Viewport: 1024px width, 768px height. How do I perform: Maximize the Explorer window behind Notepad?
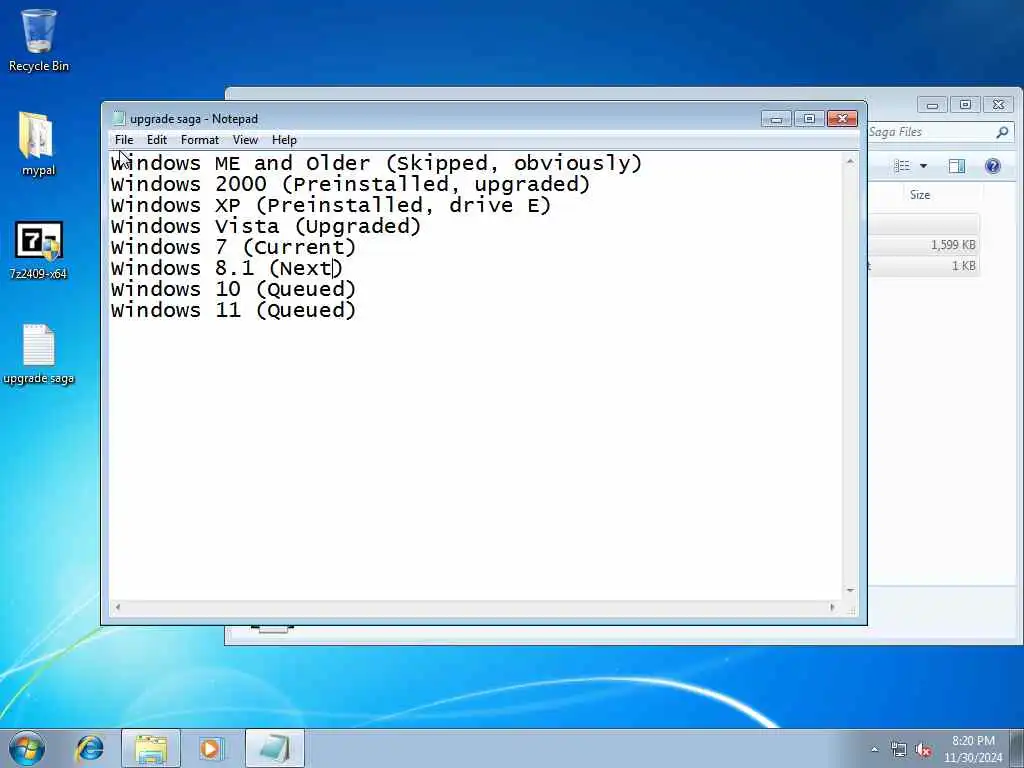965,104
